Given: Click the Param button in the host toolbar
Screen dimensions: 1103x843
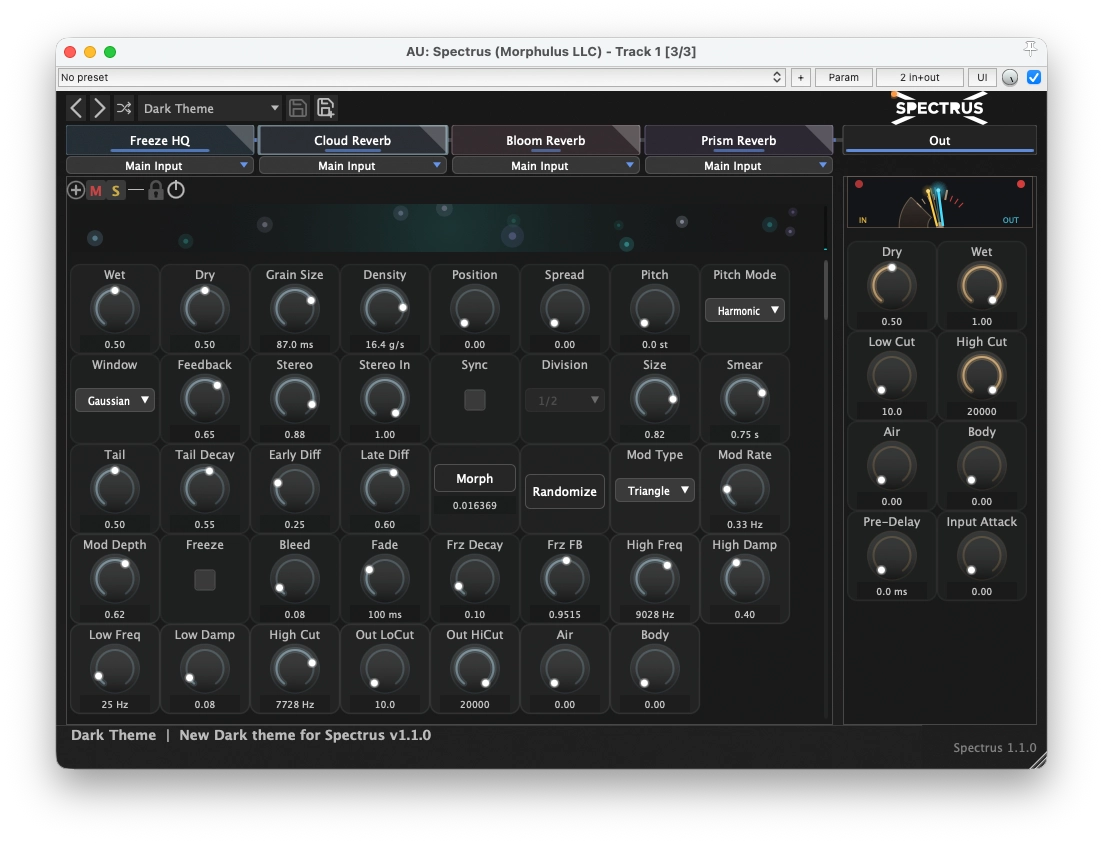Looking at the screenshot, I should click(x=843, y=77).
